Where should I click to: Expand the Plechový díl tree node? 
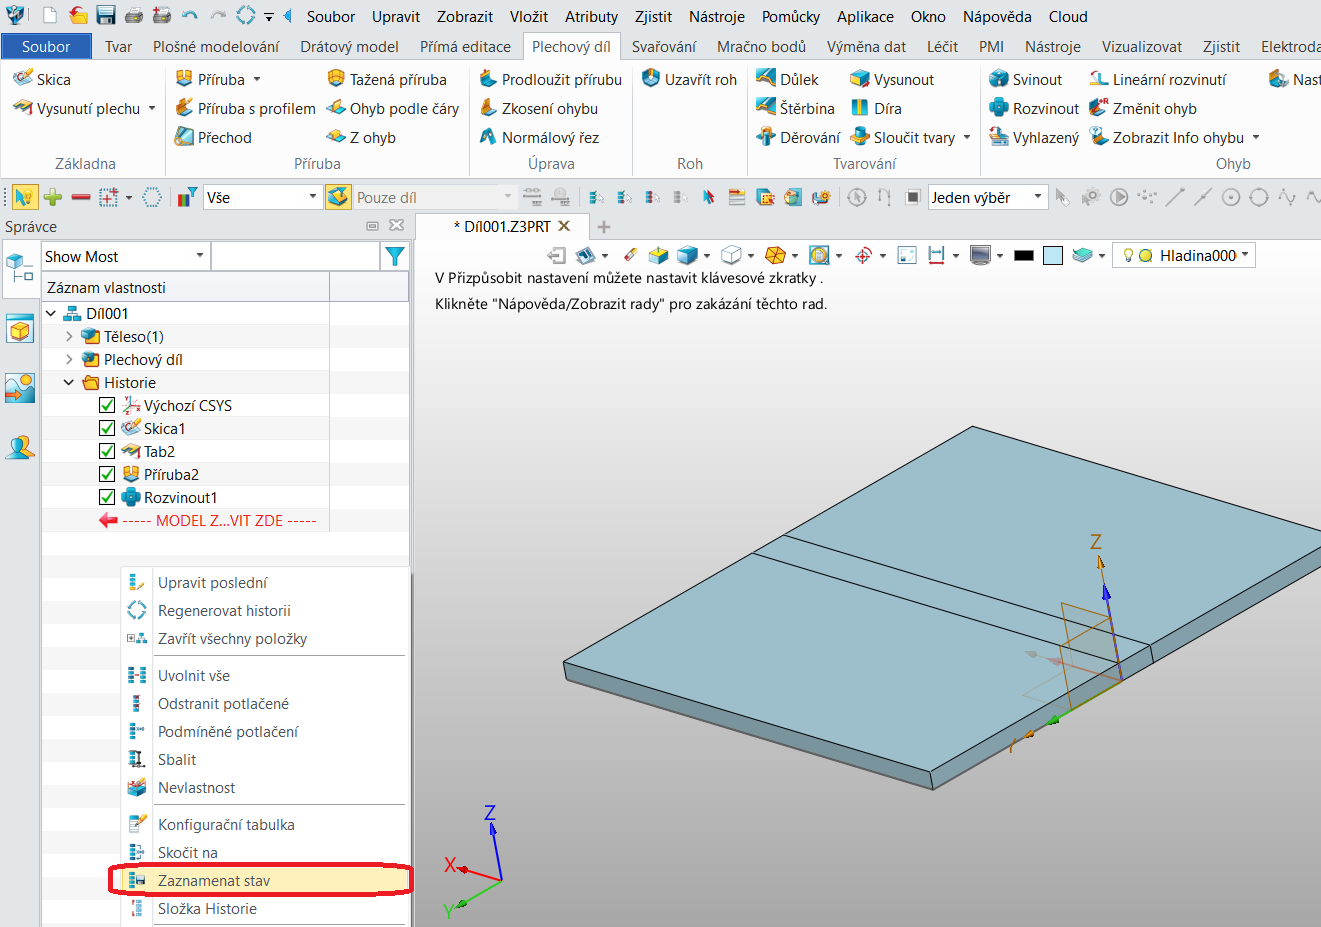[x=69, y=359]
